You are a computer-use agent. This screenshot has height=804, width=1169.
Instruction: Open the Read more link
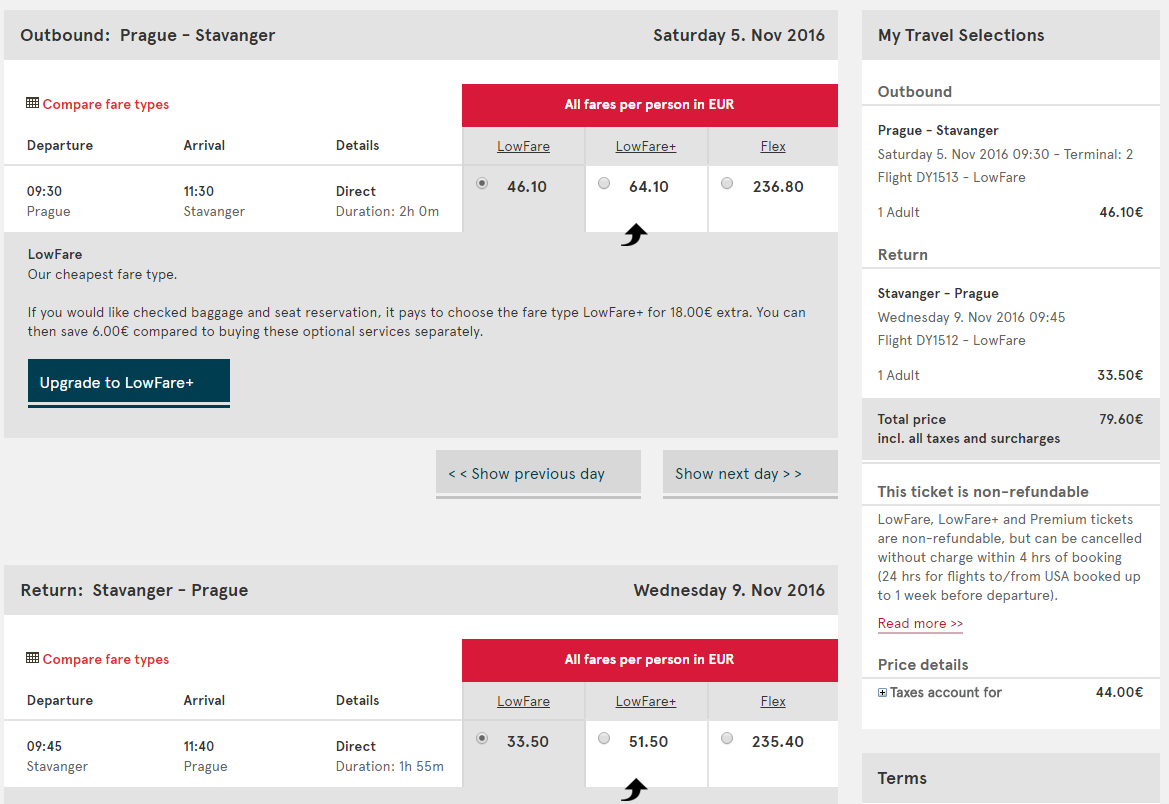pos(920,623)
